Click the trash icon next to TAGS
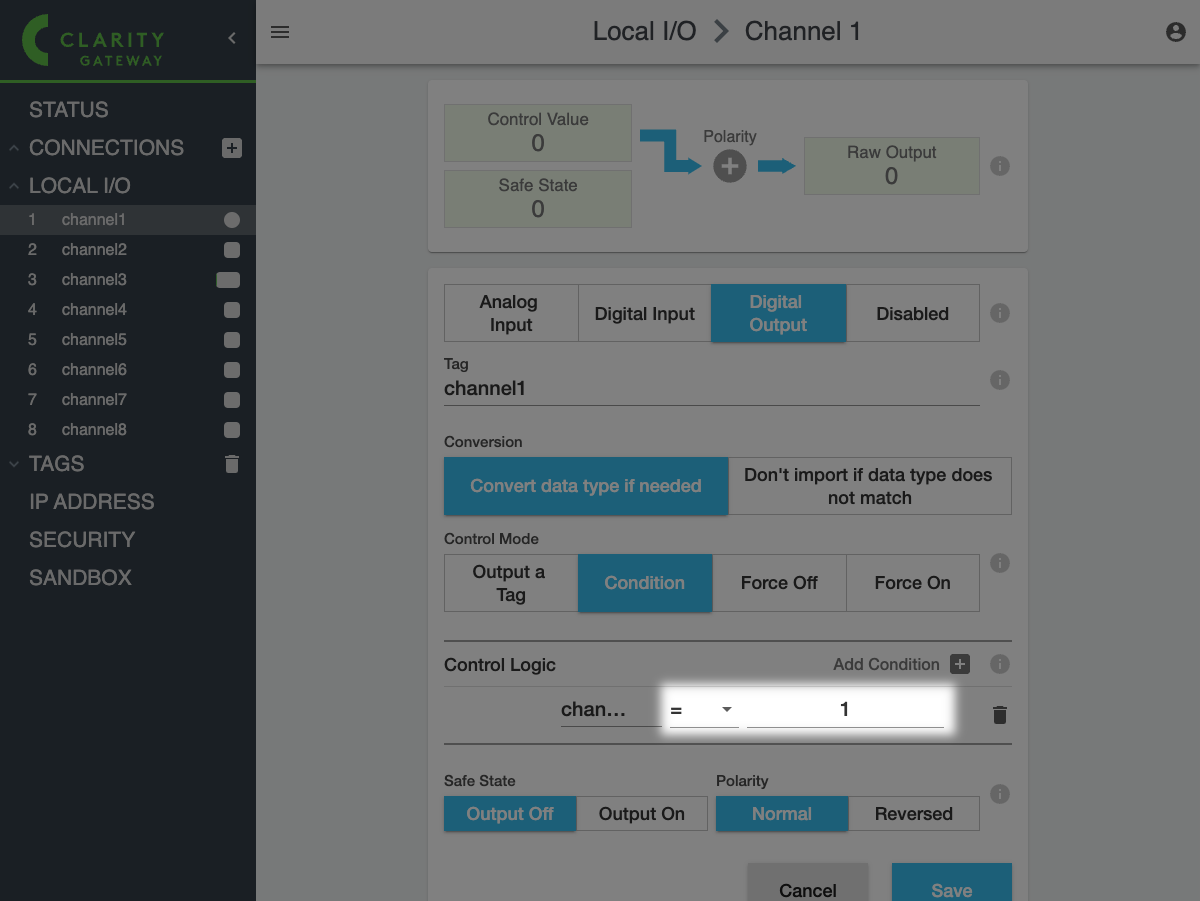 (x=232, y=464)
